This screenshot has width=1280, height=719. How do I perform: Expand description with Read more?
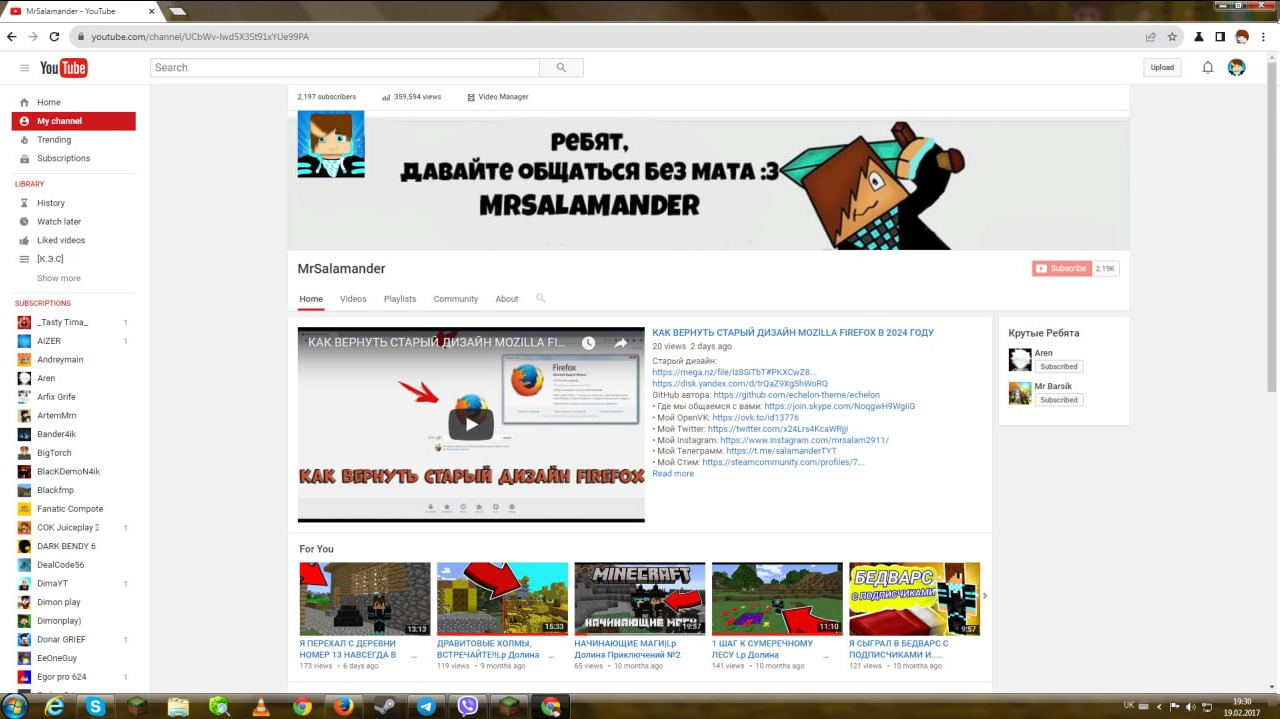[x=673, y=473]
